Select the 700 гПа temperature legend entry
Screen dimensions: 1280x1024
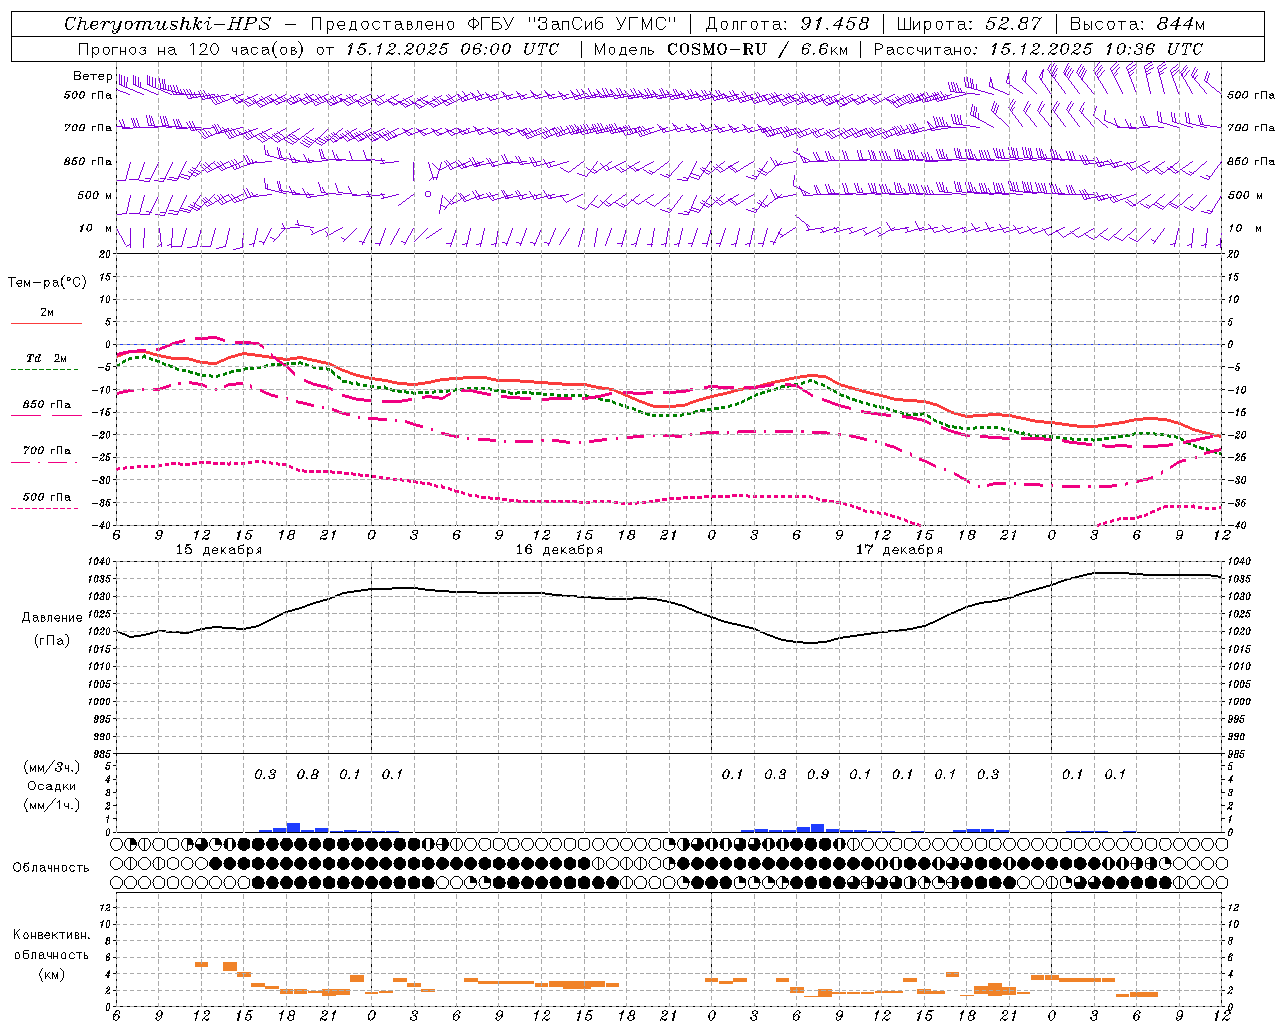coord(47,451)
